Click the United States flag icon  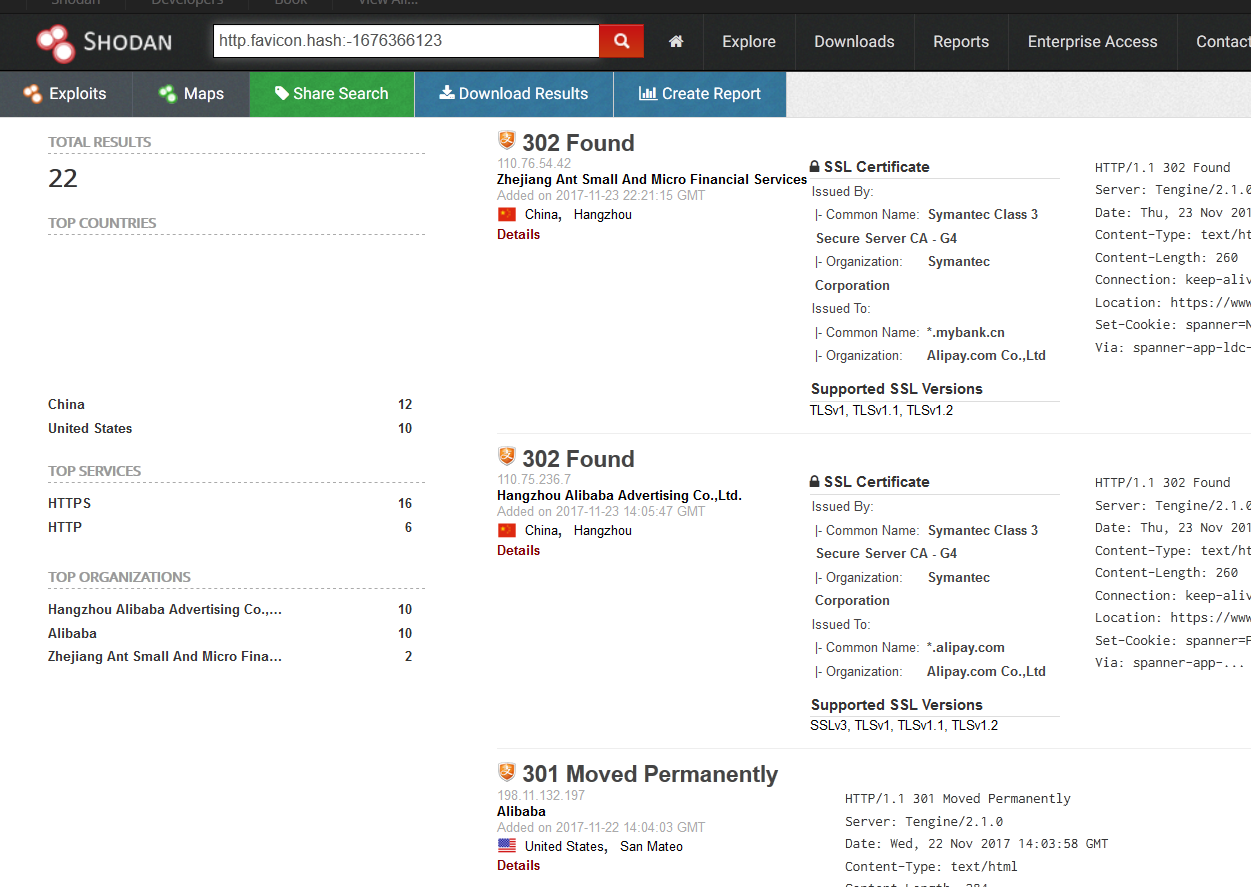[507, 846]
